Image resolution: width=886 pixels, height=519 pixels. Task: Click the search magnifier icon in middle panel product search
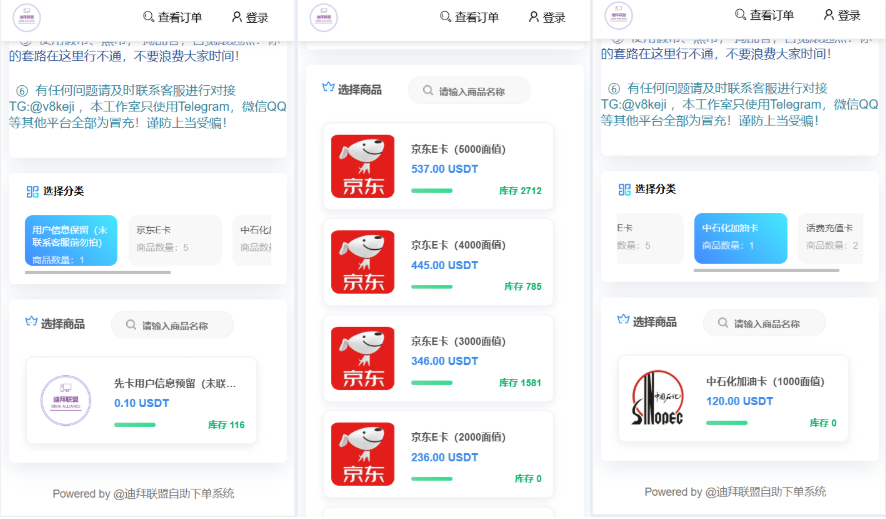(428, 90)
